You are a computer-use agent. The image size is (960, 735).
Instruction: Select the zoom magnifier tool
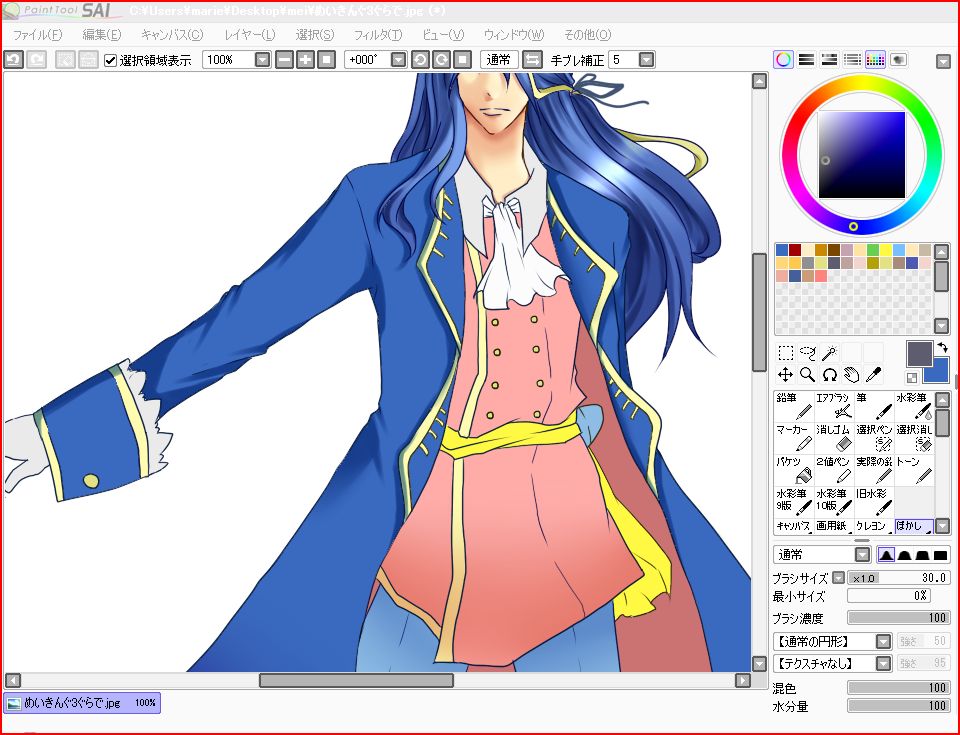coord(808,374)
